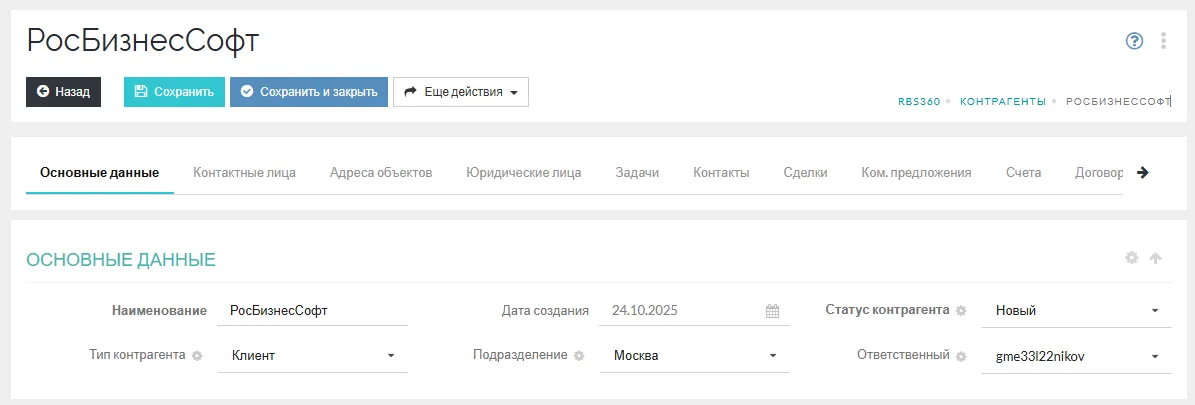Open the help question mark icon
The height and width of the screenshot is (405, 1195).
1133,41
